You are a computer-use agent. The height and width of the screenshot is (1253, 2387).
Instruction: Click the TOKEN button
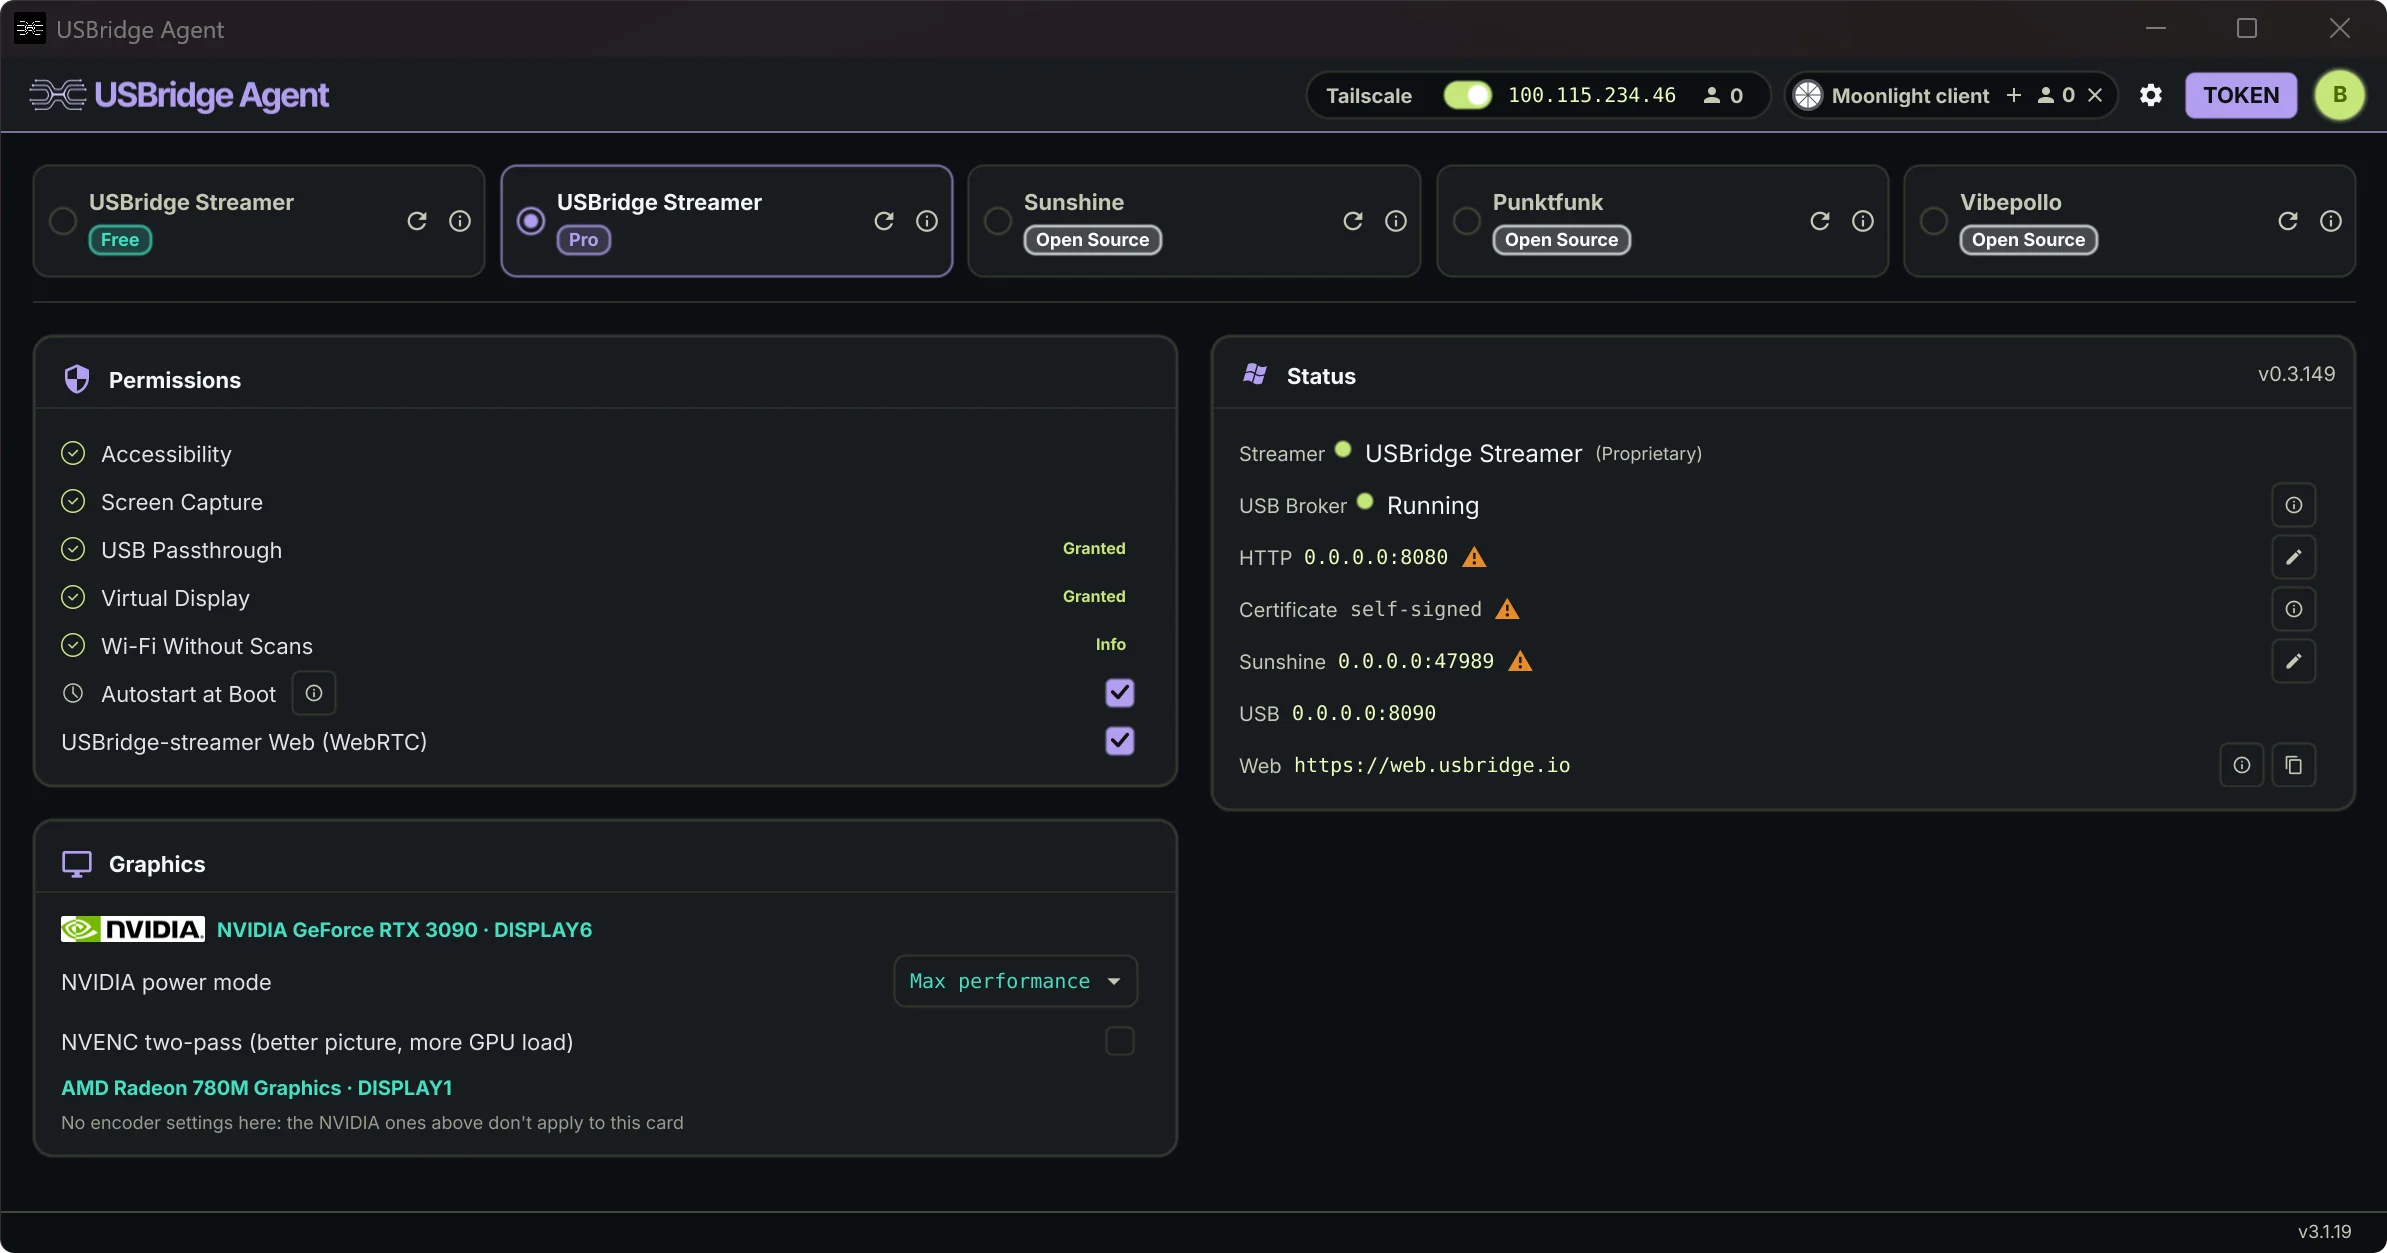coord(2241,95)
